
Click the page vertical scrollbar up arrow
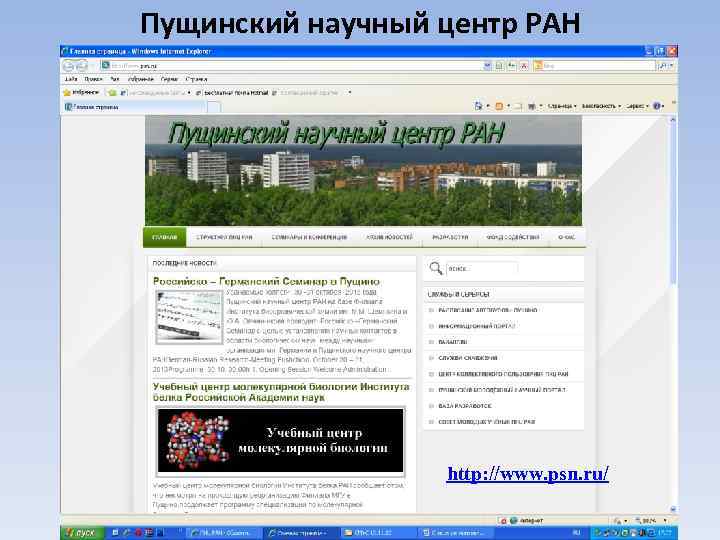pyautogui.click(x=673, y=120)
